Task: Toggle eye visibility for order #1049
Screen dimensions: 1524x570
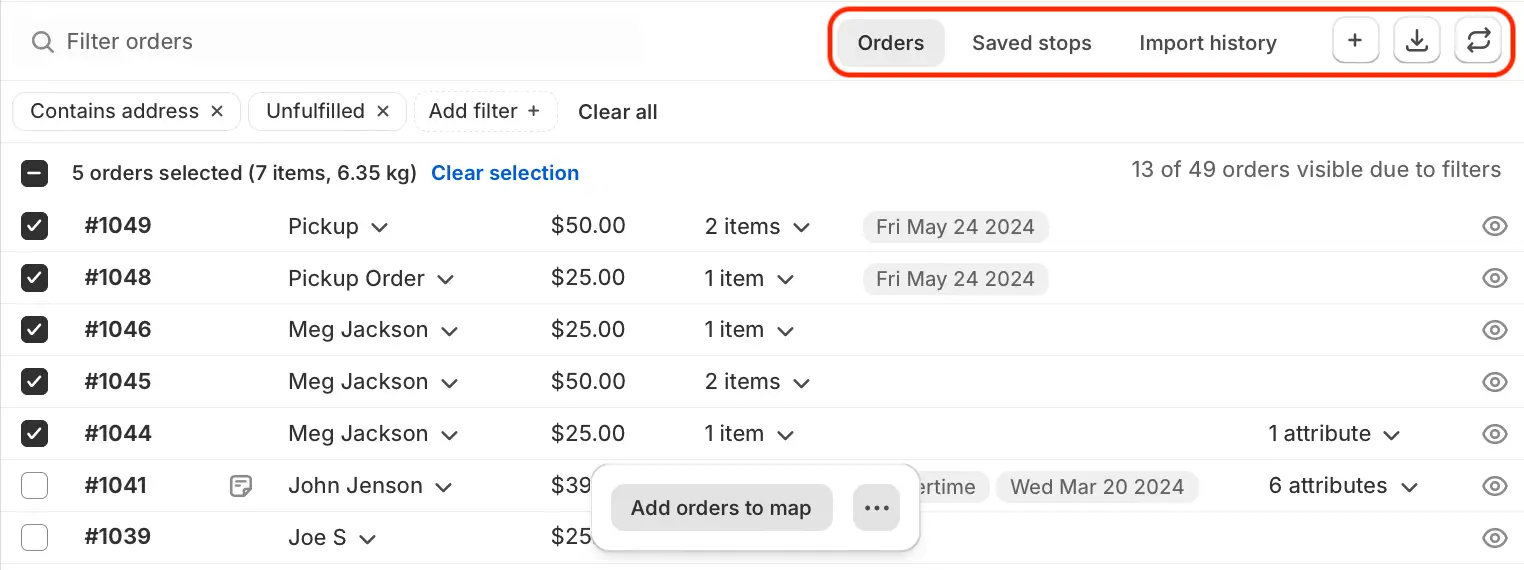Action: [1494, 227]
